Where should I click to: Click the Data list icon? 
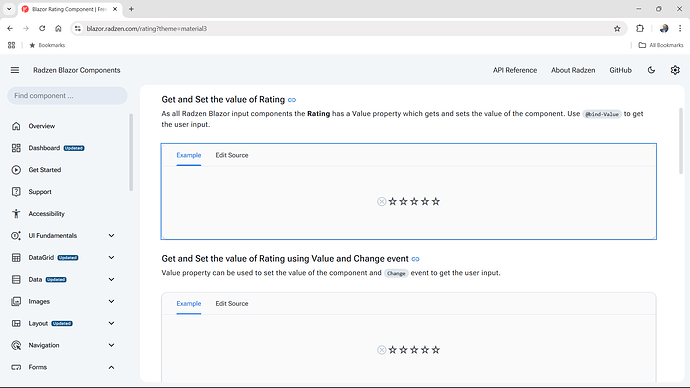16,279
